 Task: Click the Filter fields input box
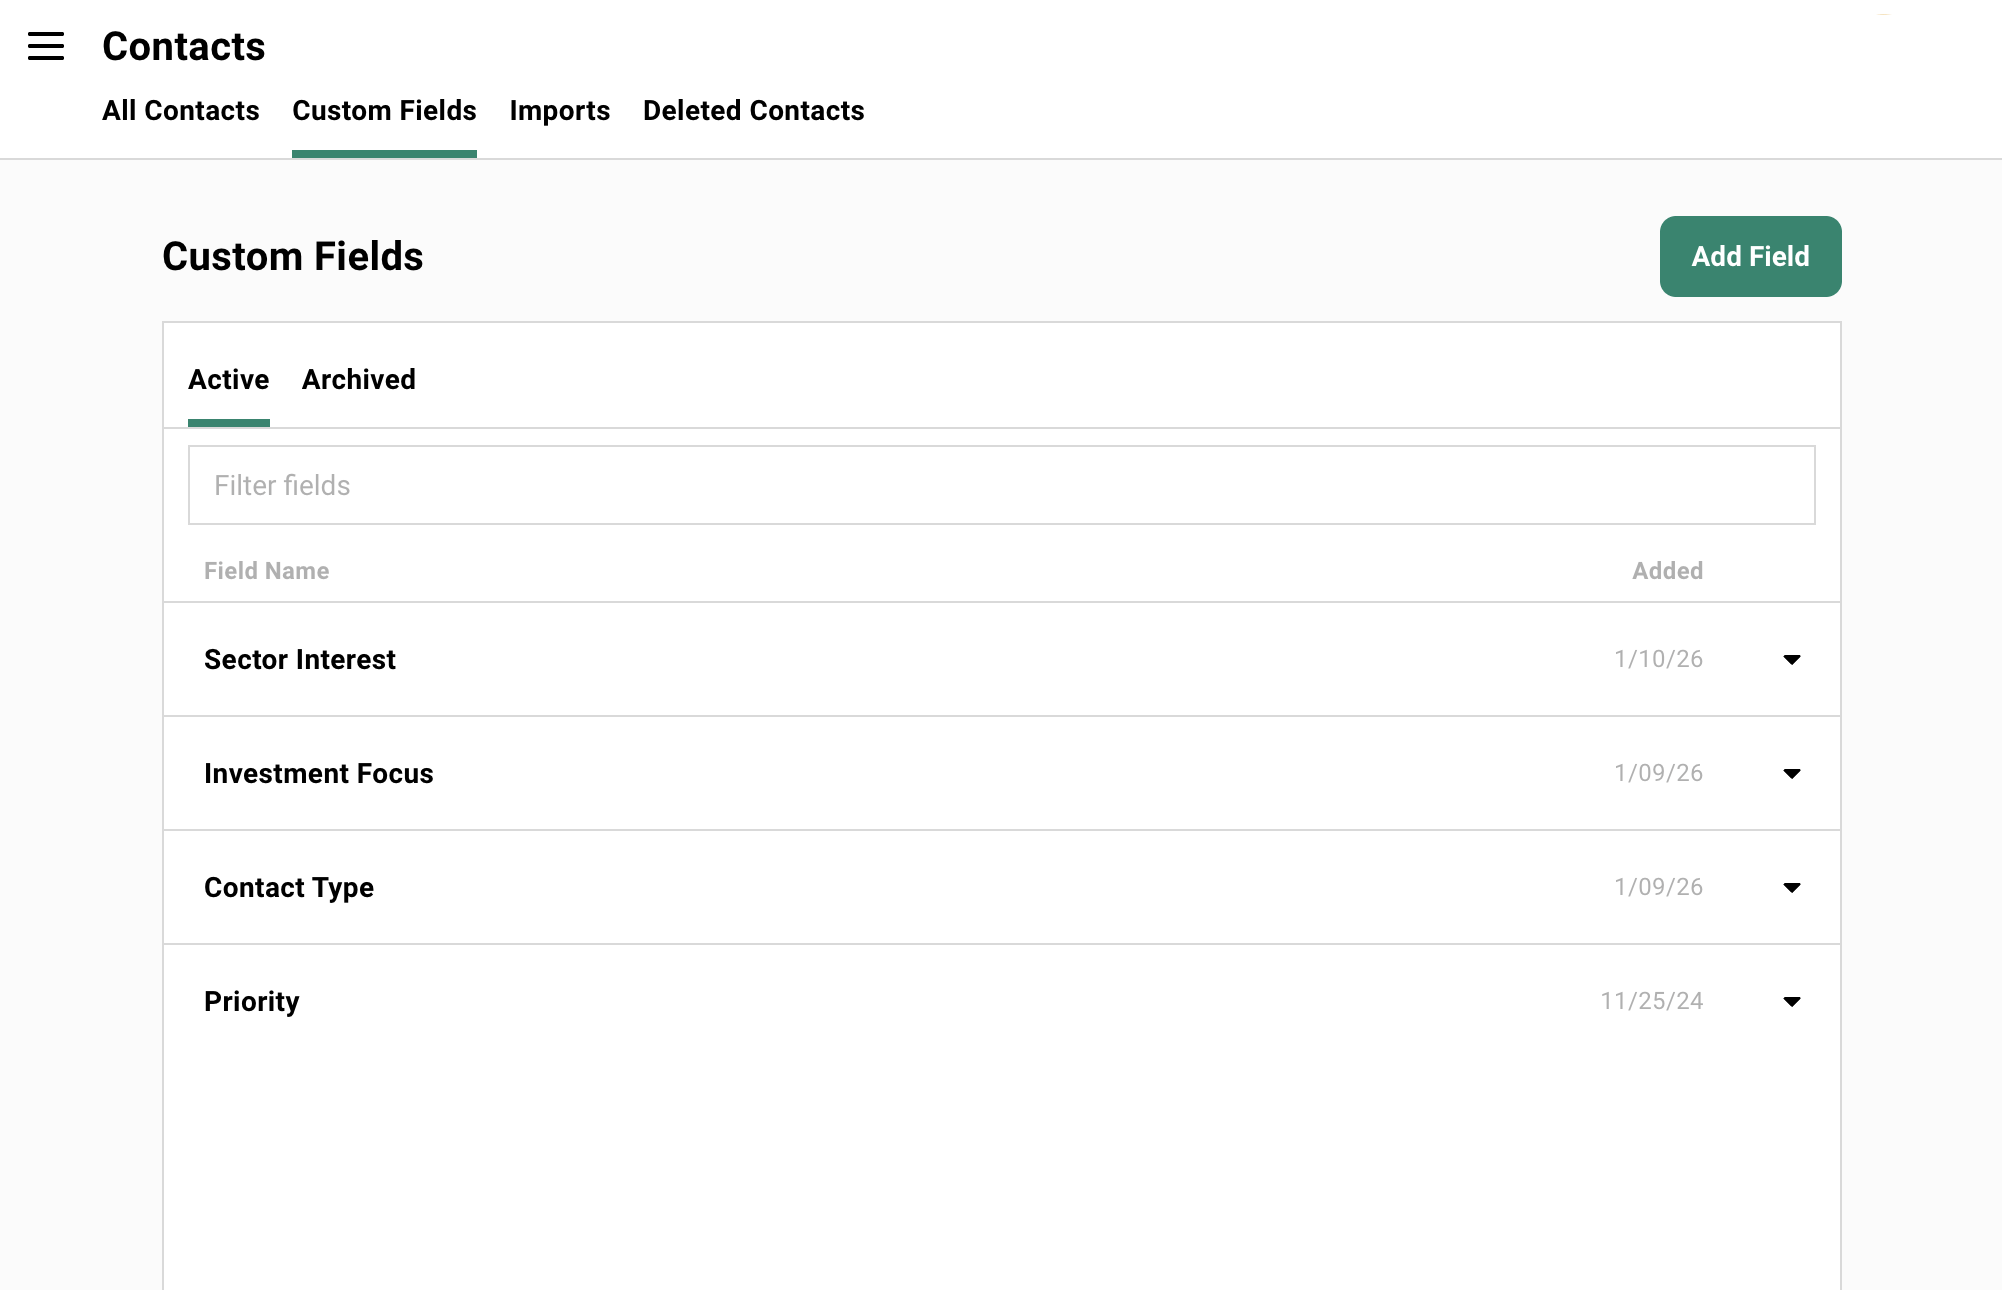[1001, 485]
